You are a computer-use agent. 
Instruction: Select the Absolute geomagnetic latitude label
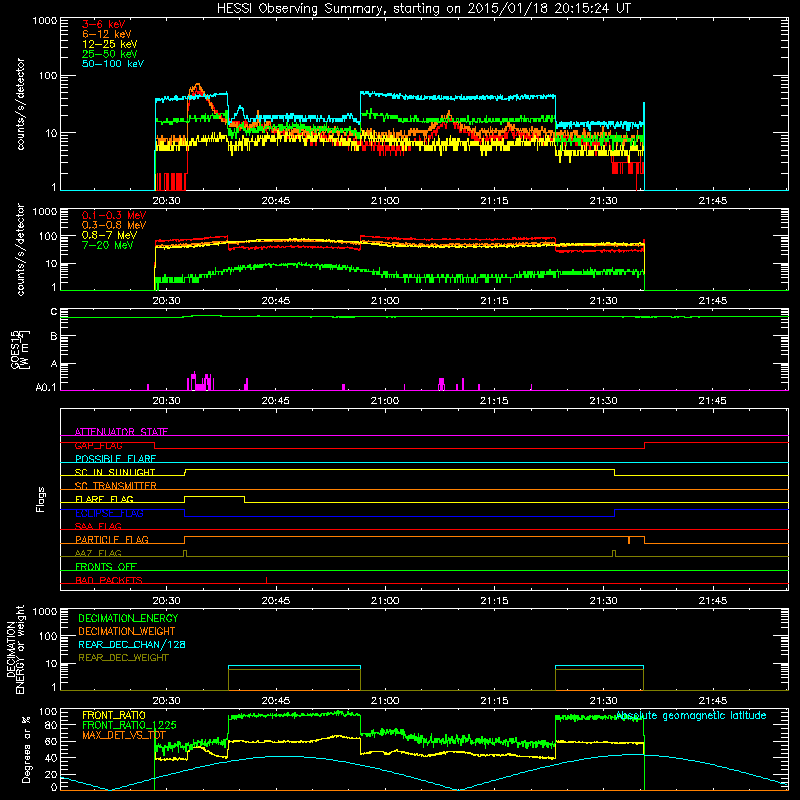pos(691,716)
